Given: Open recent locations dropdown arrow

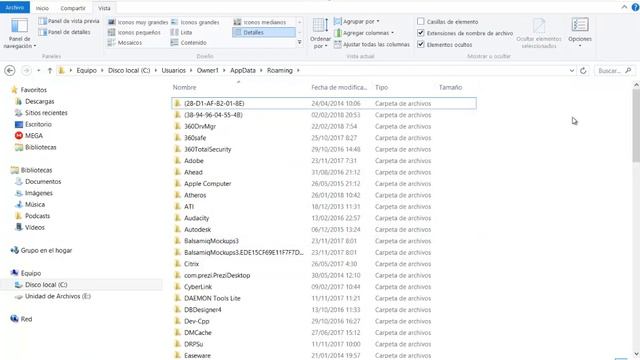Looking at the screenshot, I should [38, 71].
